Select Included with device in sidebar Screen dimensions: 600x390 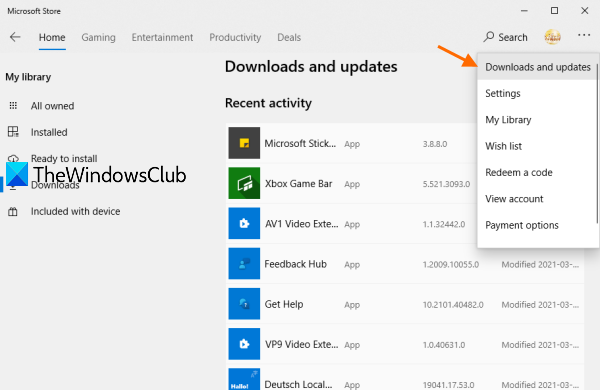[x=75, y=211]
